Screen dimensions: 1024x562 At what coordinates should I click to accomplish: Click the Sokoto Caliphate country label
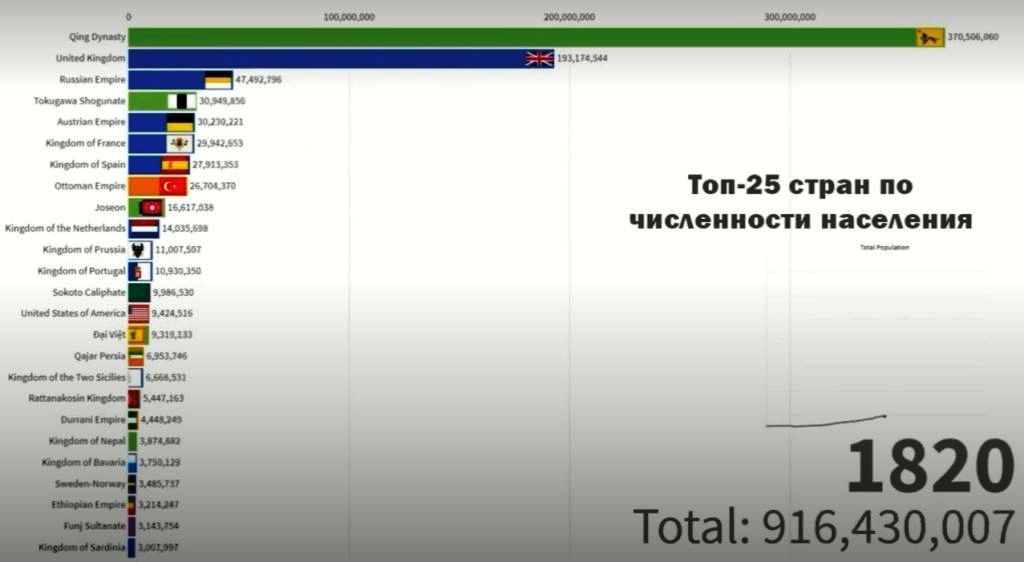coord(89,292)
